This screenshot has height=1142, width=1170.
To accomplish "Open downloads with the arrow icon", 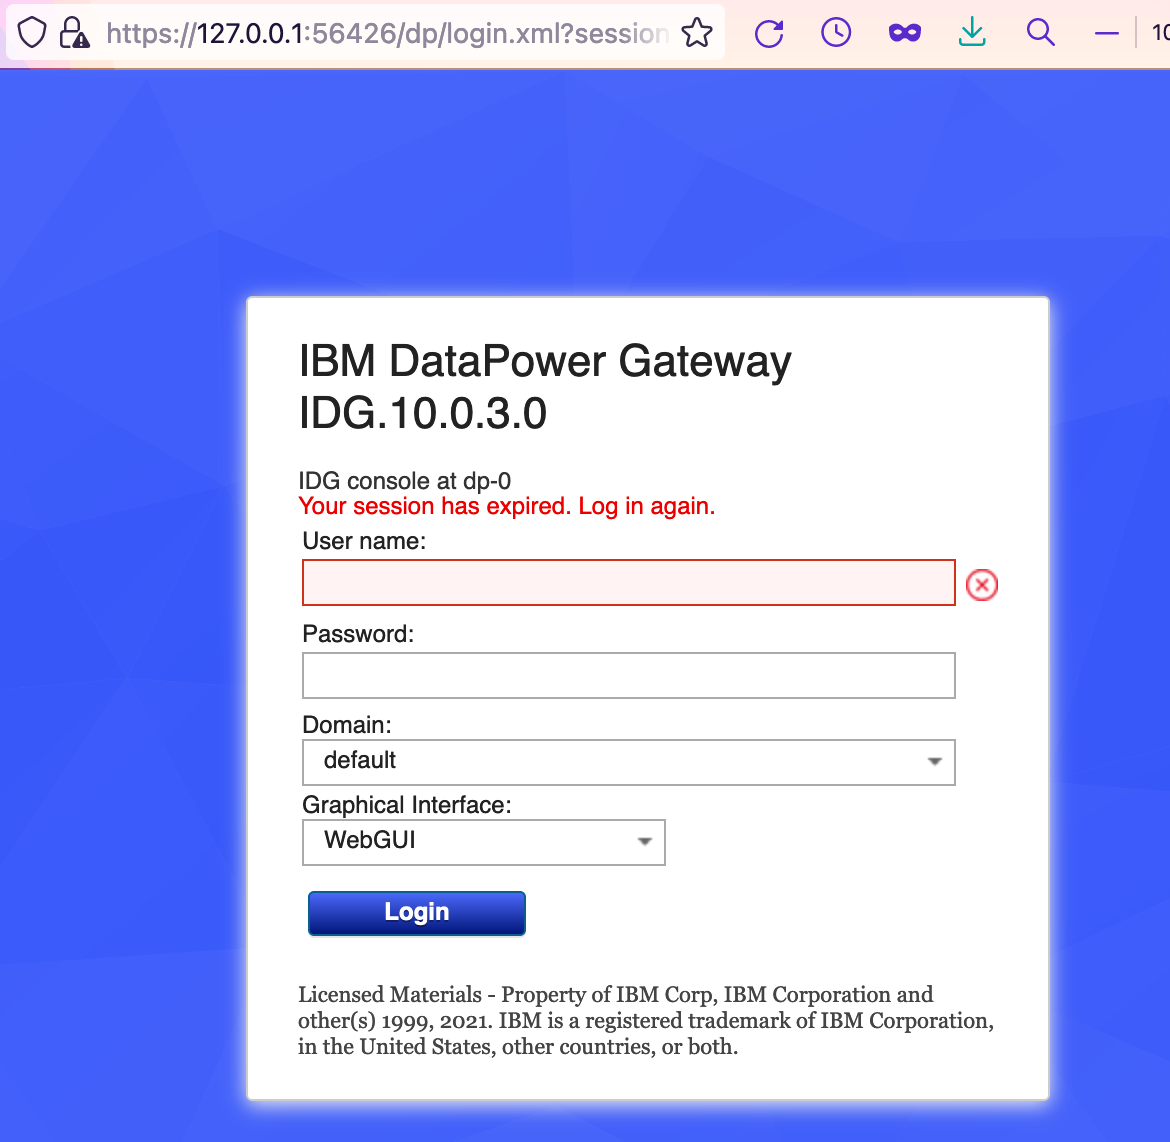I will tap(972, 33).
